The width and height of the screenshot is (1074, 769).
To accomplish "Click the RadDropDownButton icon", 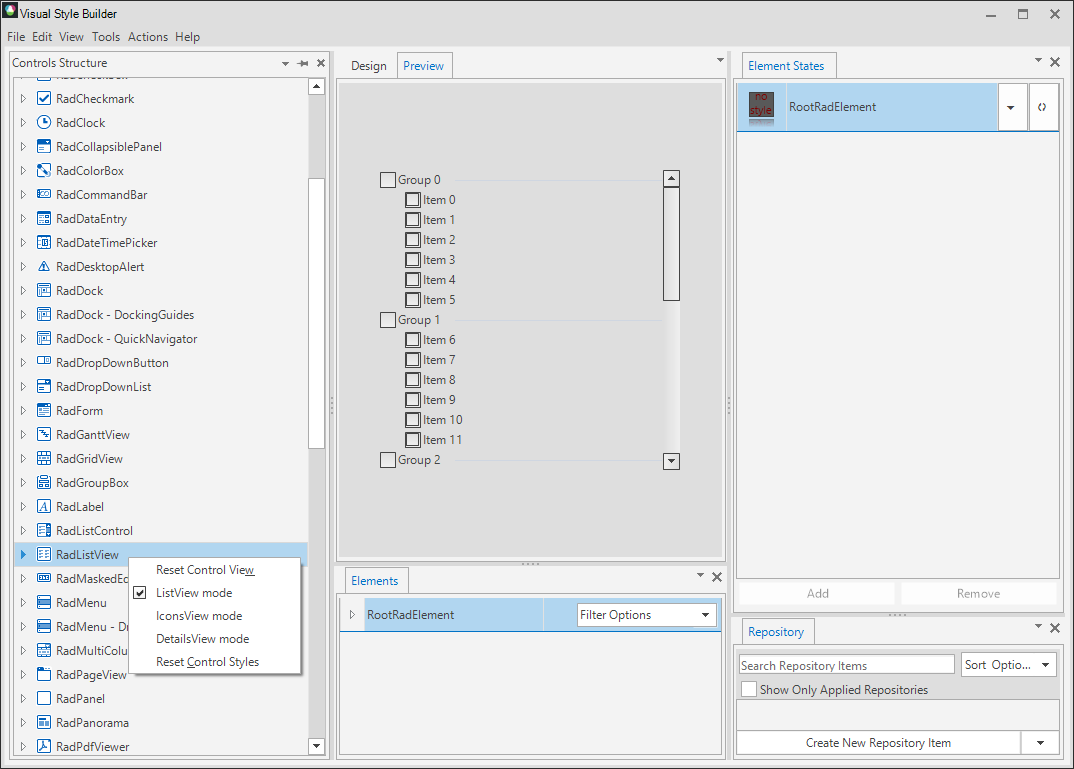I will coord(44,362).
